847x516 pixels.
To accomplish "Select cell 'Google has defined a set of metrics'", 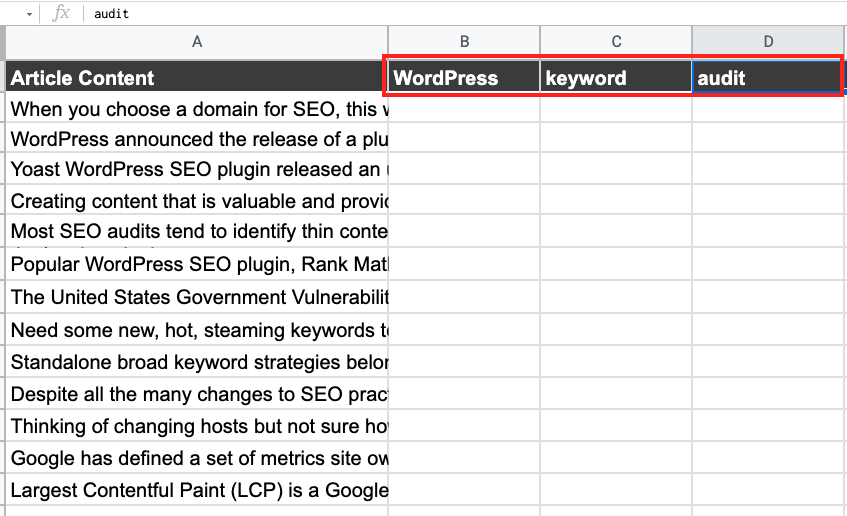I will click(197, 457).
